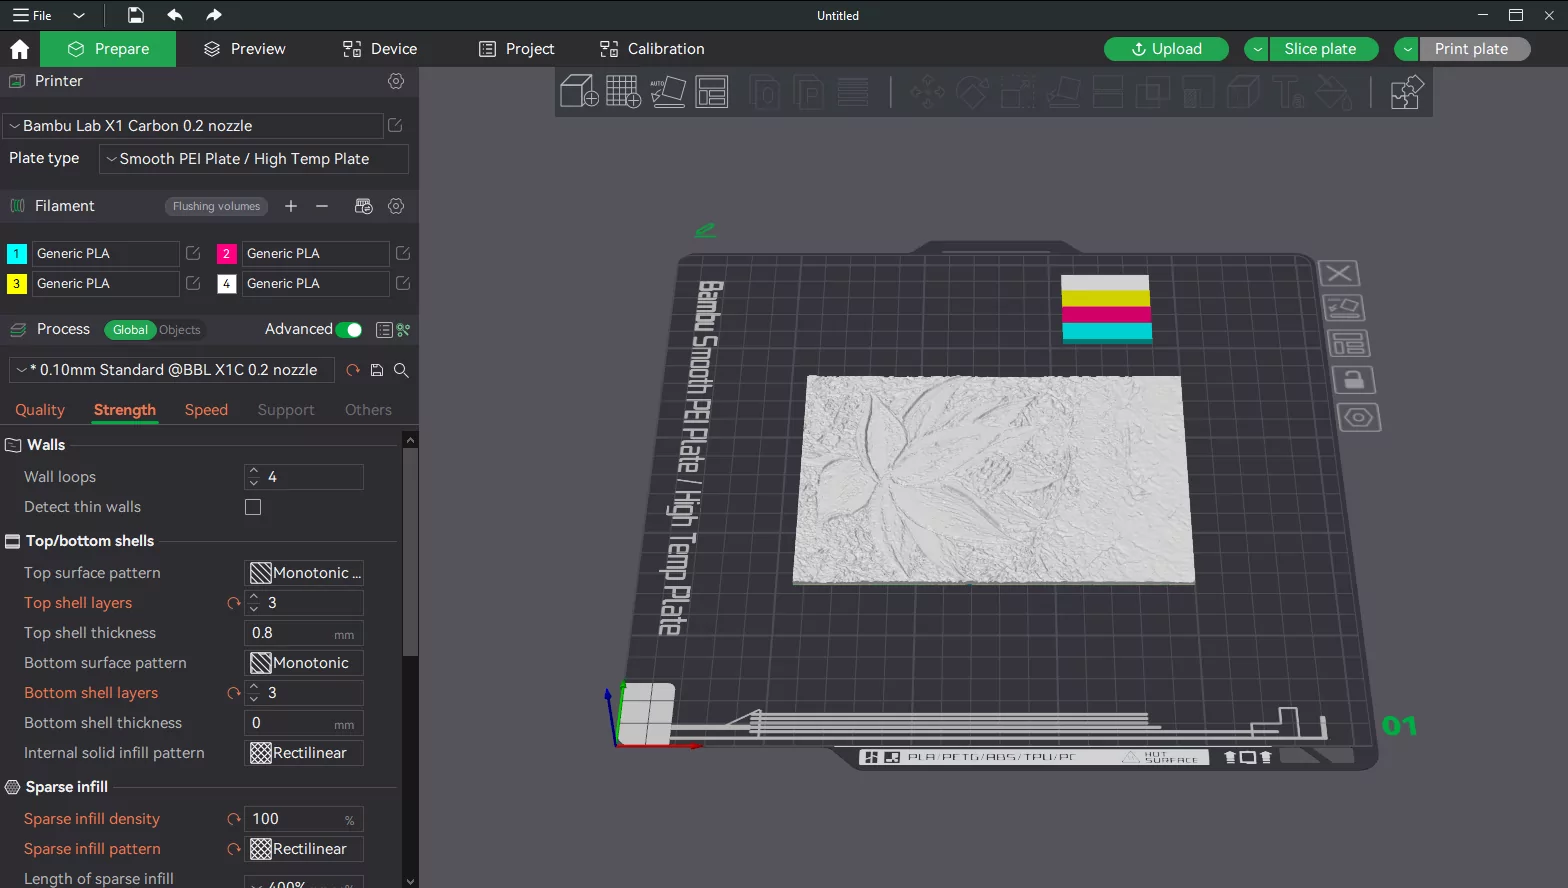Expand the Top surface pattern dropdown
The image size is (1568, 888).
[x=304, y=573]
